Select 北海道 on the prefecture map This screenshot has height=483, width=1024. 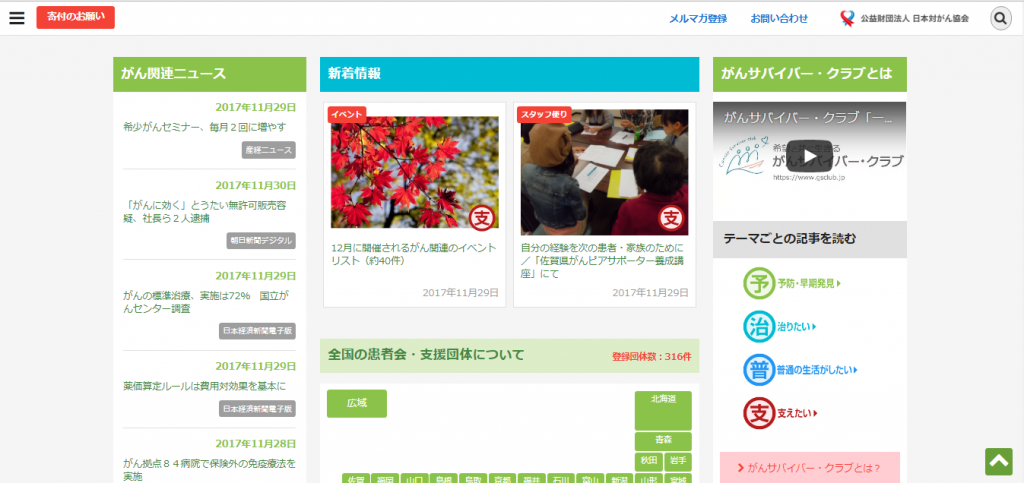point(663,410)
